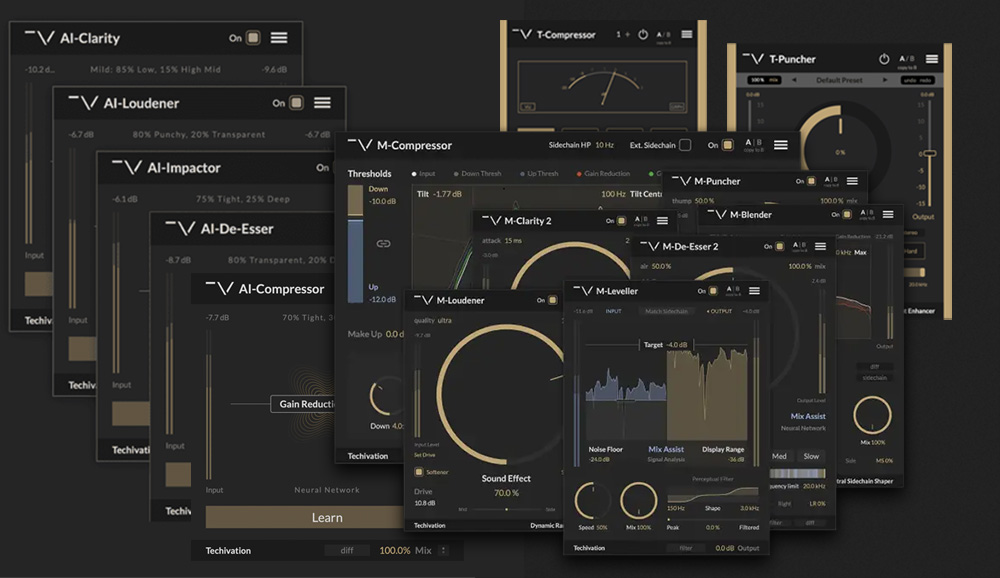Click the undo redo button in T-Puncher
The image size is (1000, 578).
click(x=918, y=80)
